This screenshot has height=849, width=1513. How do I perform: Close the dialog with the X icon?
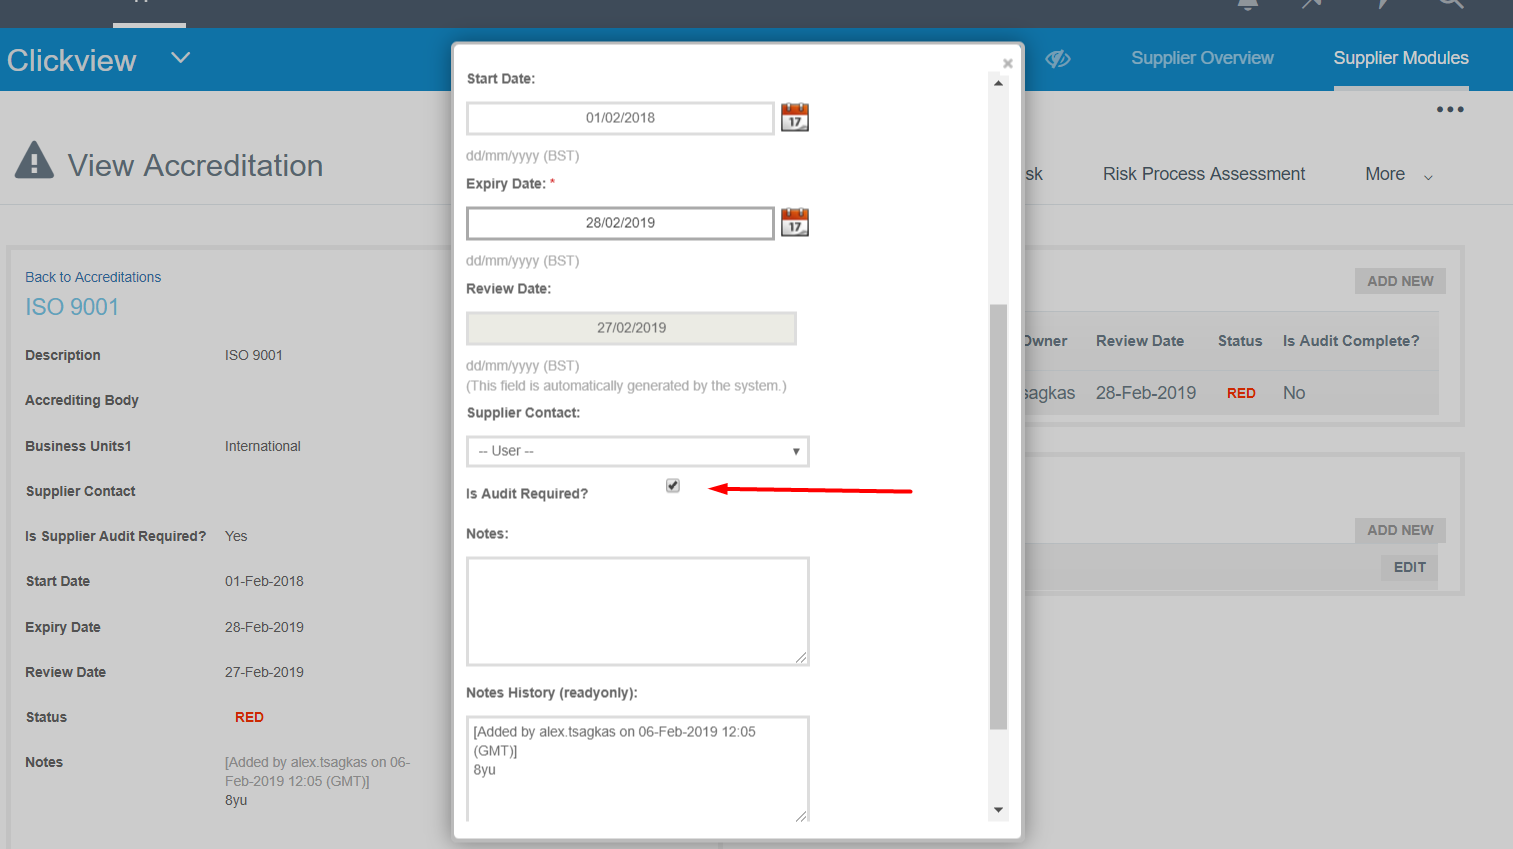coord(1007,64)
